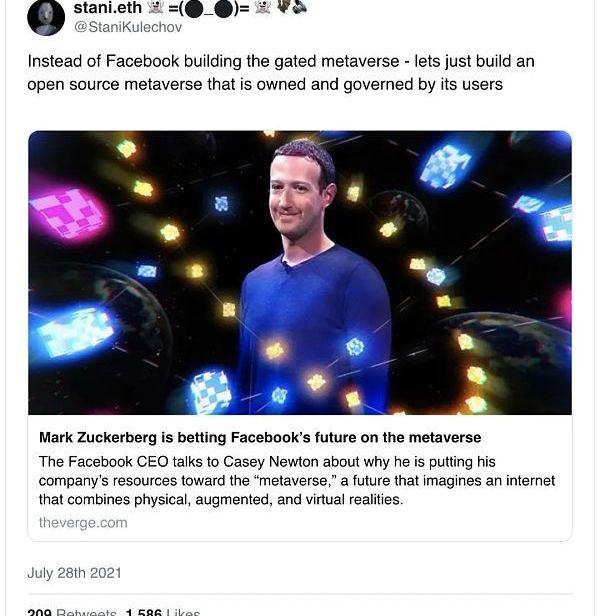Click the tweet text about open source metaverse
Screen dimensions: 600x616
click(x=280, y=73)
